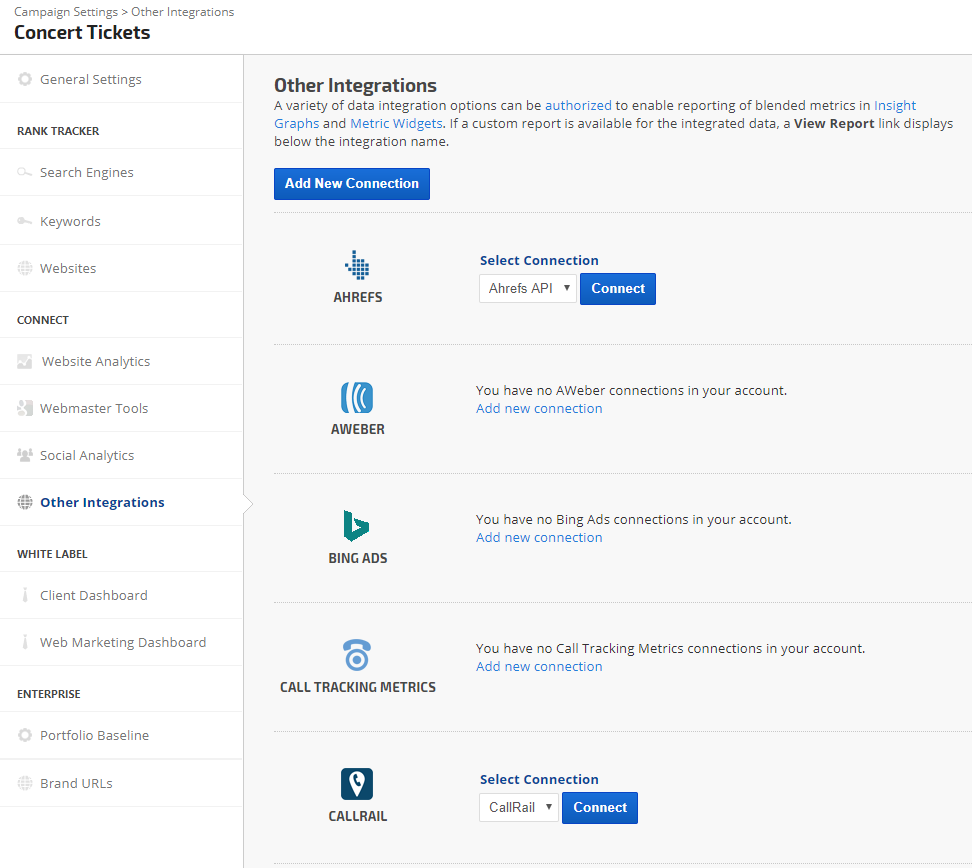Open Portfolio Baseline settings
The width and height of the screenshot is (972, 868).
click(94, 736)
